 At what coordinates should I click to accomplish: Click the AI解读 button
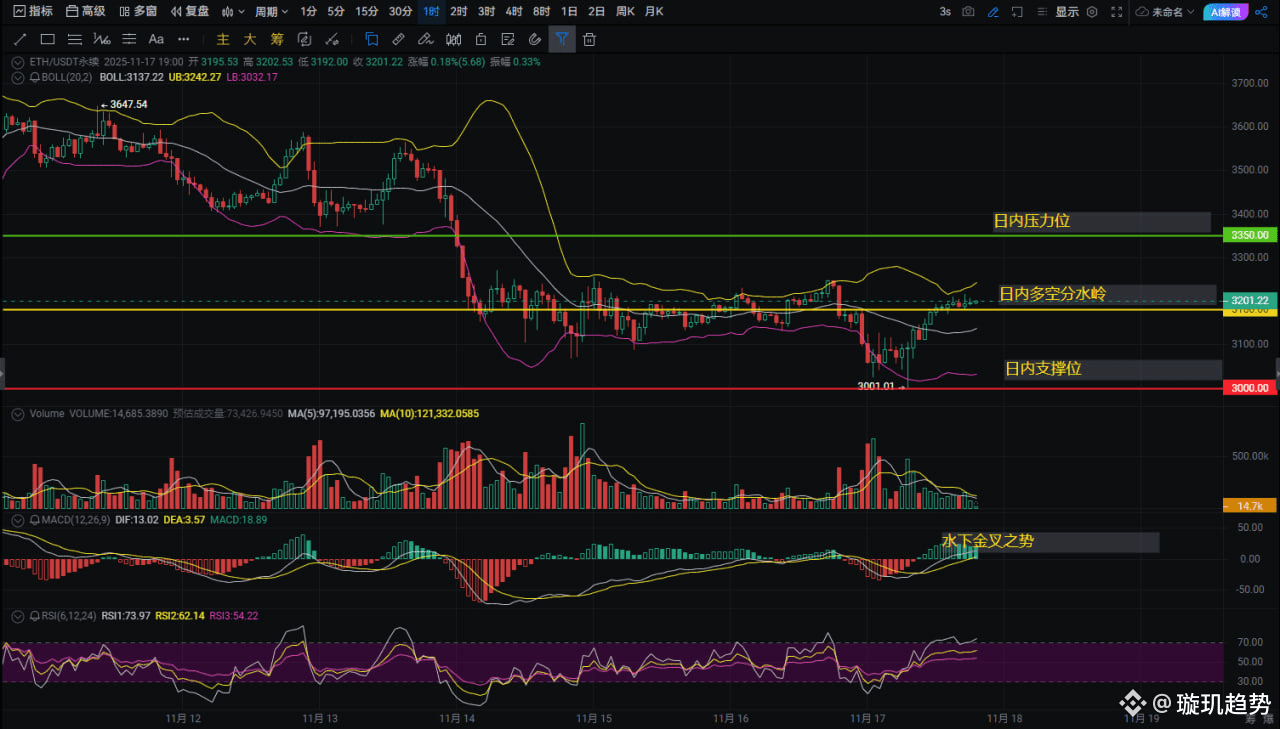[x=1223, y=11]
